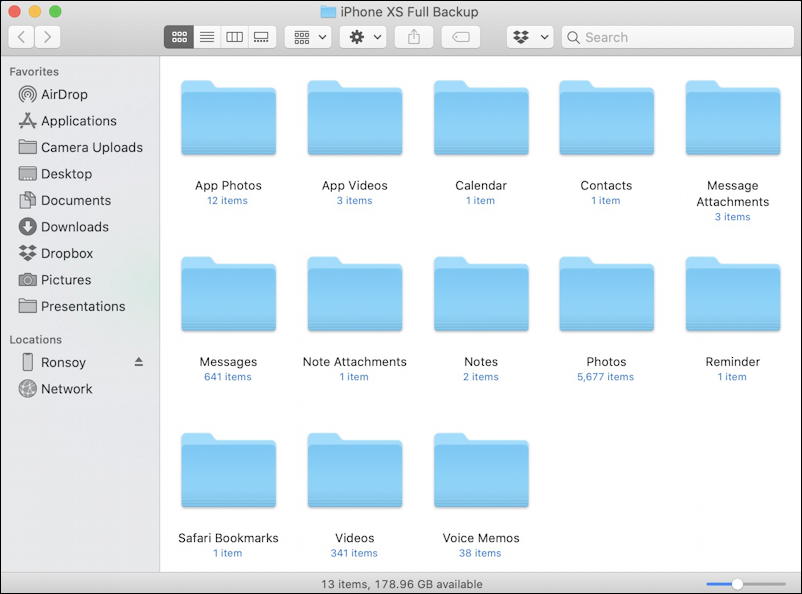Click the "12 items" count text
The image size is (802, 594).
(x=227, y=201)
